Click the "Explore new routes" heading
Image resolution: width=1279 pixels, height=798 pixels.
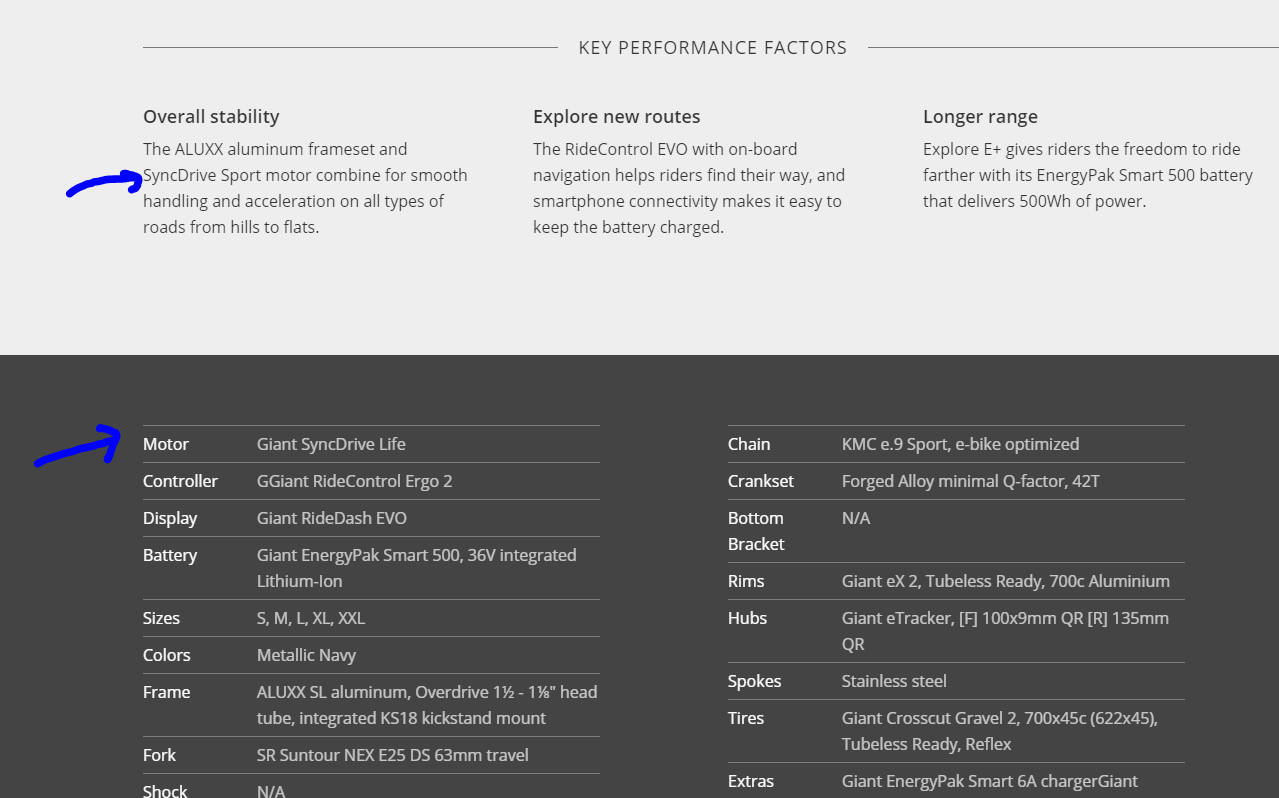tap(616, 116)
